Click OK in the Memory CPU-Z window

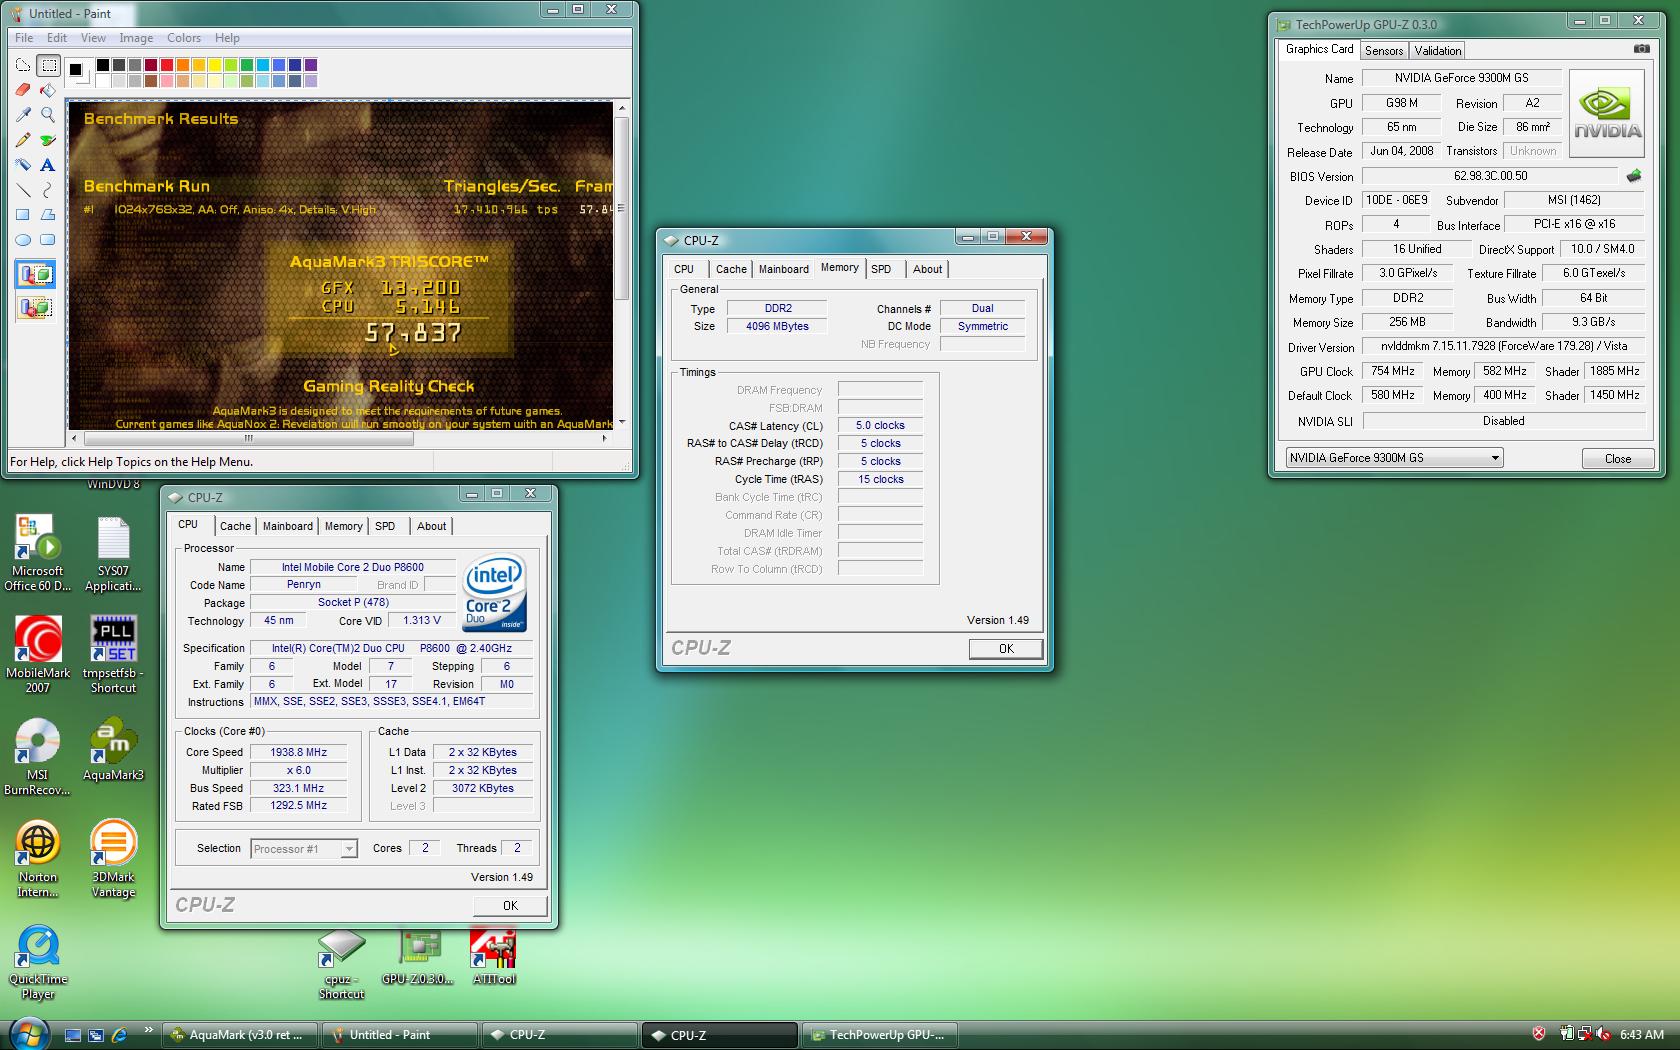(1006, 648)
